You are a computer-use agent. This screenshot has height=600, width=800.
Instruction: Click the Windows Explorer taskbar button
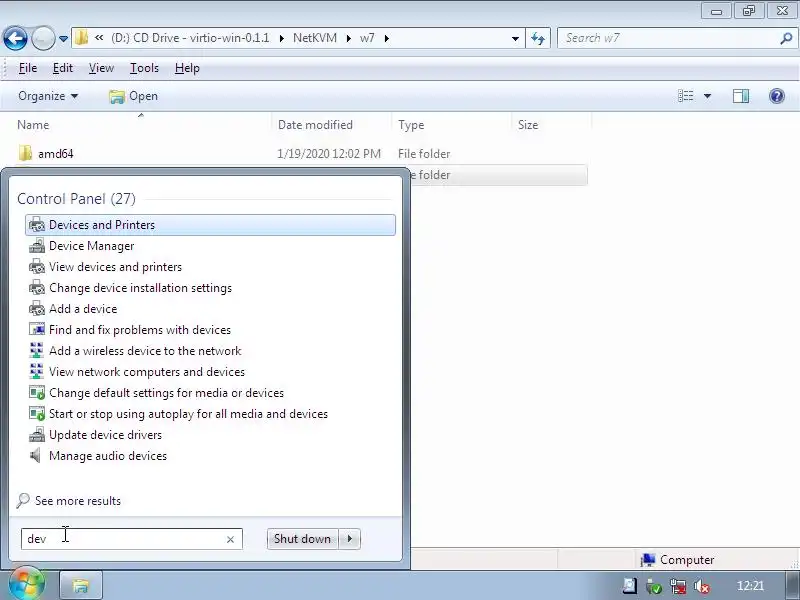81,585
